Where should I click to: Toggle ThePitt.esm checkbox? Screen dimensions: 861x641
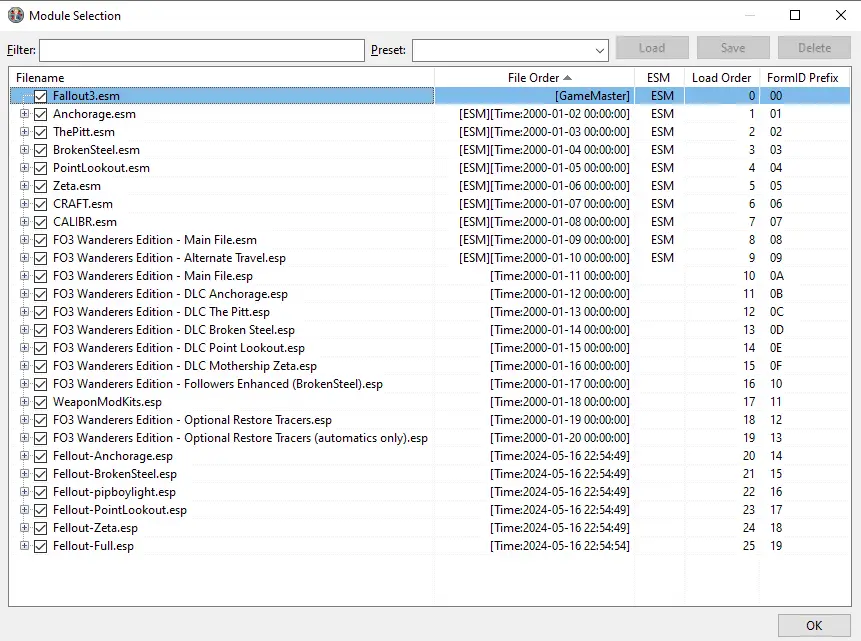click(x=41, y=132)
